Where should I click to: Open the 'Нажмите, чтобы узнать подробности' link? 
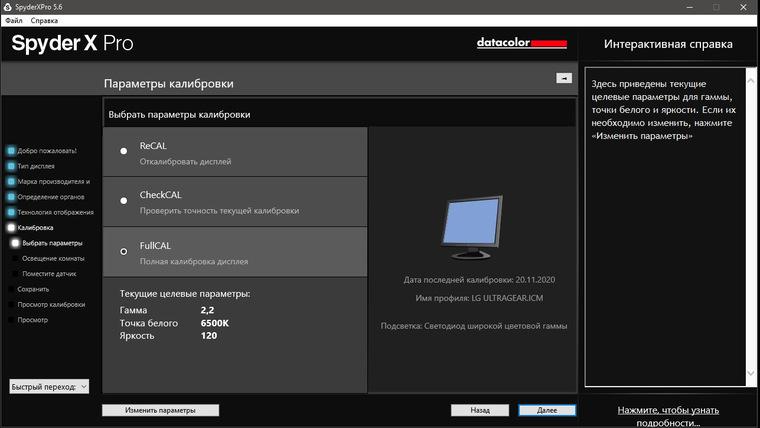(x=668, y=416)
